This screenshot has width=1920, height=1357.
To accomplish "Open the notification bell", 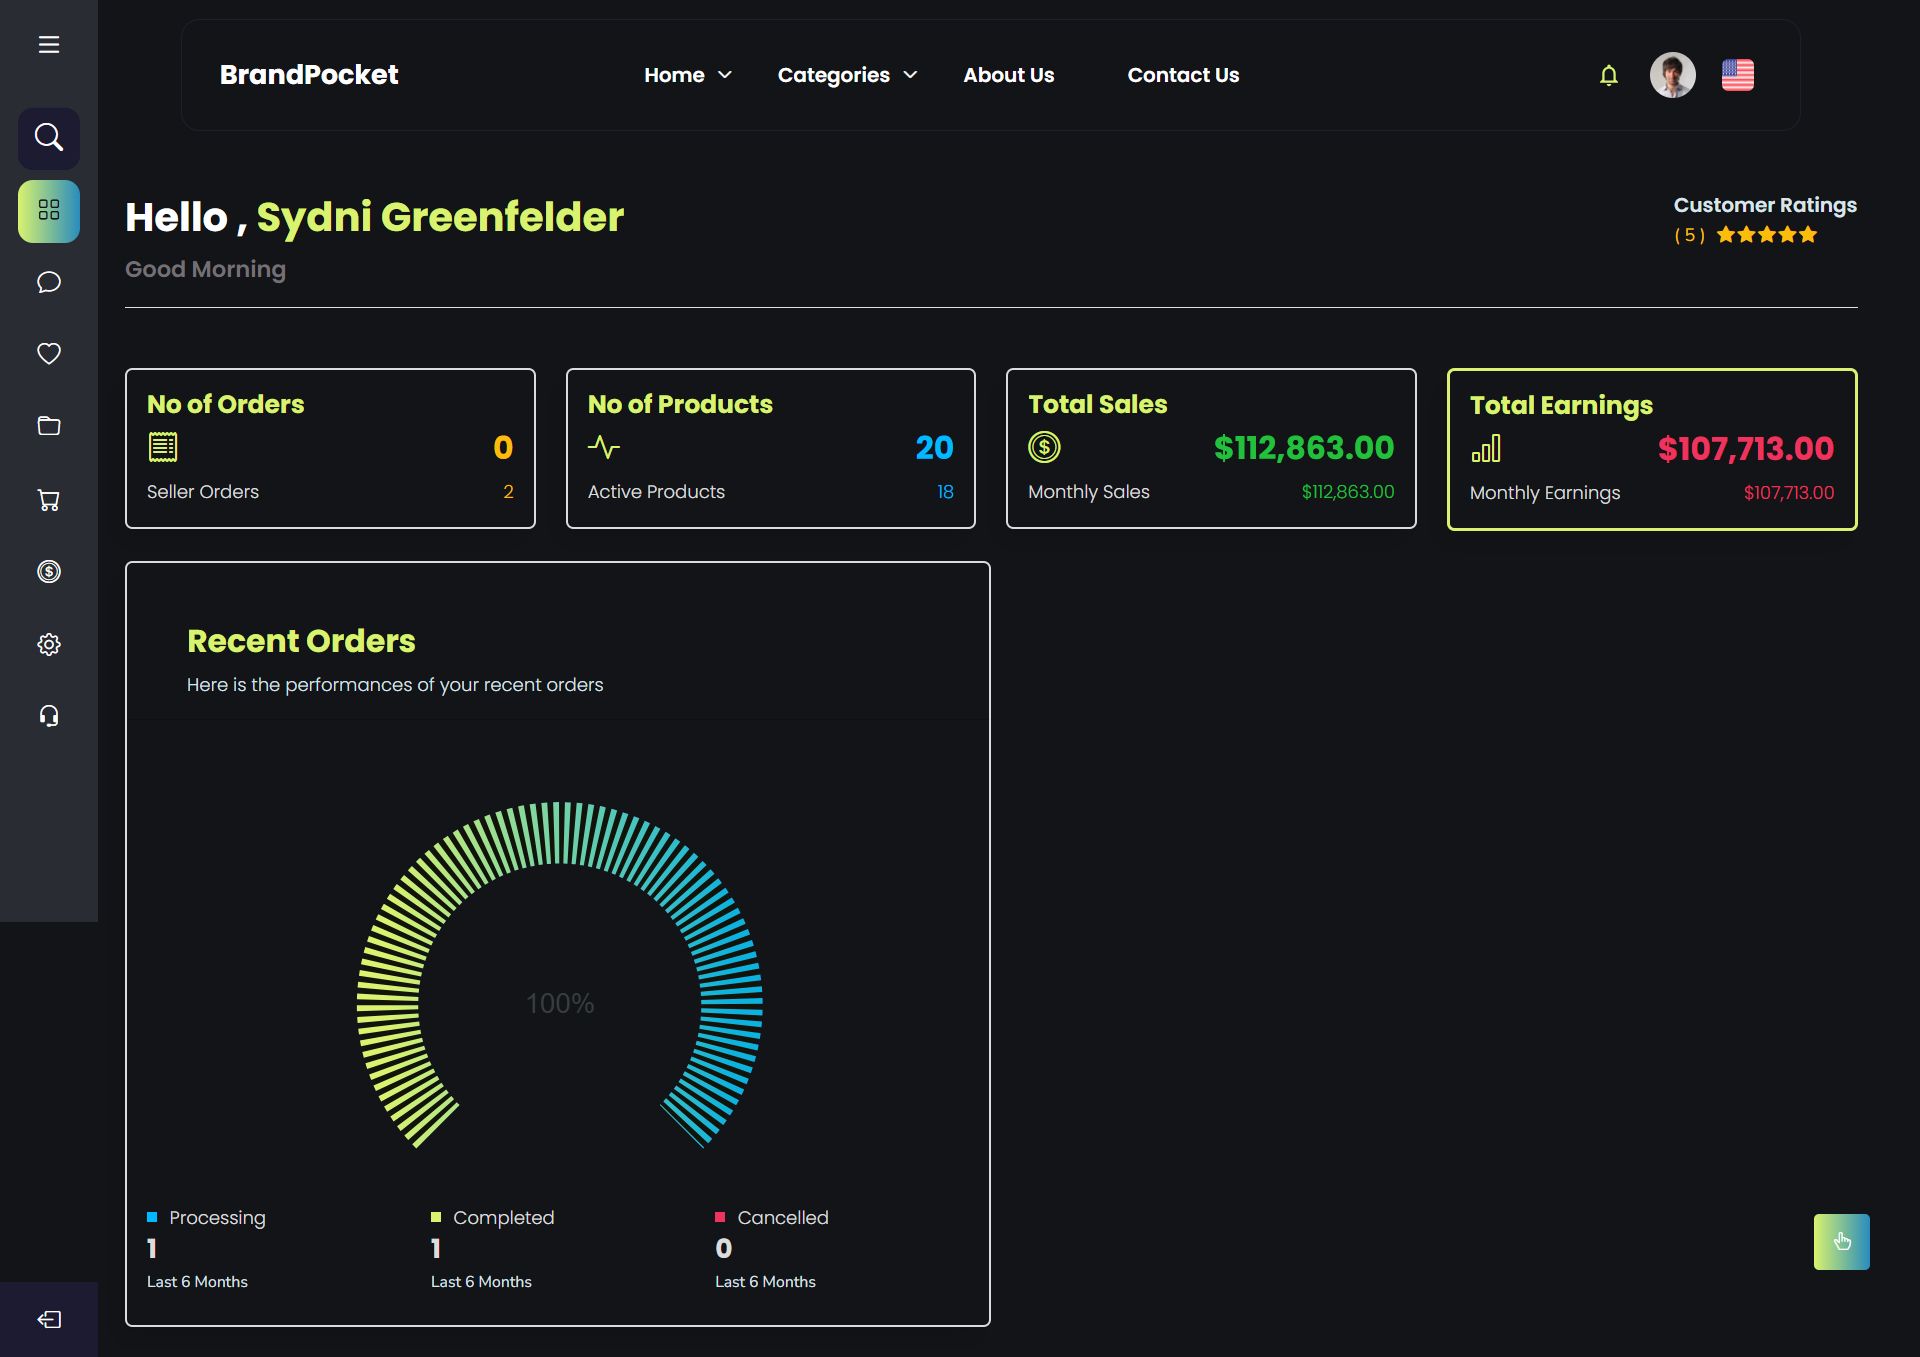I will [1608, 76].
